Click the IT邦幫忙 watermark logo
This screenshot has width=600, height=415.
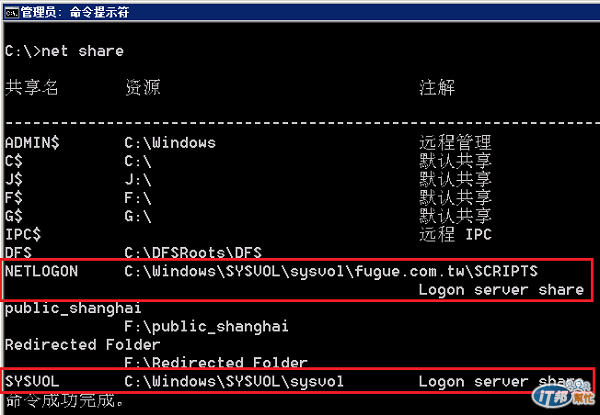(562, 392)
